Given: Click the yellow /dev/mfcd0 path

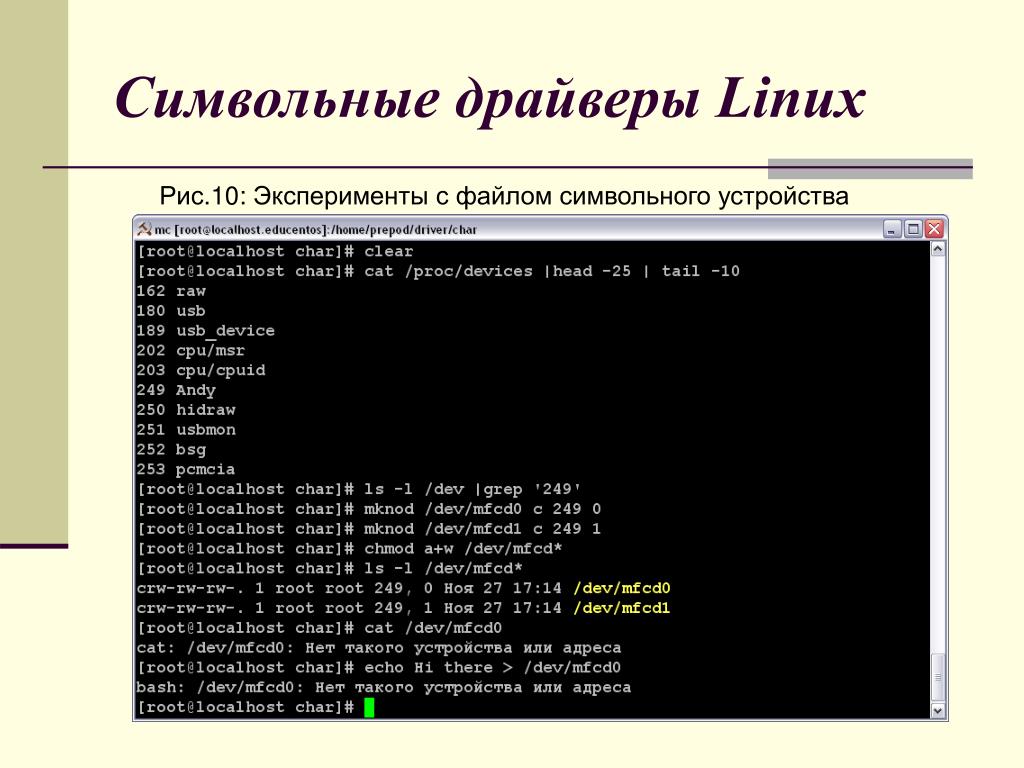Looking at the screenshot, I should click(x=622, y=588).
